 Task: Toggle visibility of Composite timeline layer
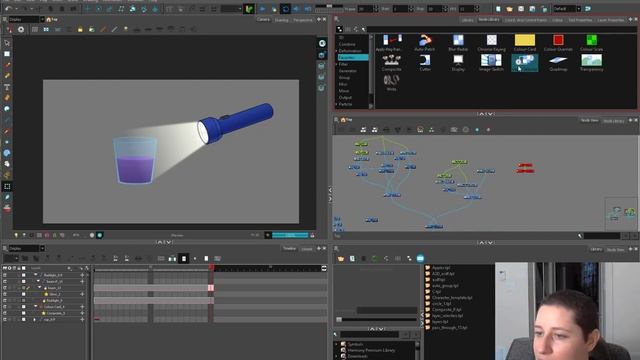pyautogui.click(x=5, y=313)
